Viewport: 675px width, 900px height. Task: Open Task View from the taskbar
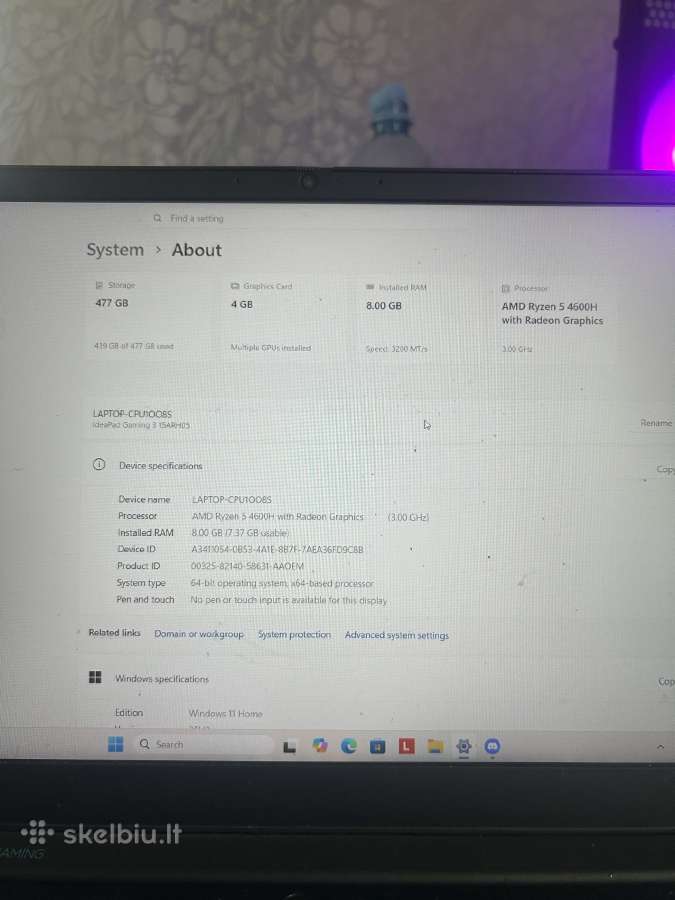(290, 746)
